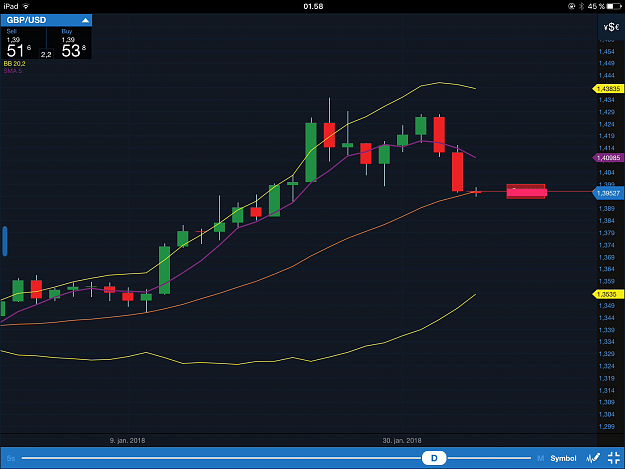
Task: Switch timeframe to 5s
Action: [11, 458]
